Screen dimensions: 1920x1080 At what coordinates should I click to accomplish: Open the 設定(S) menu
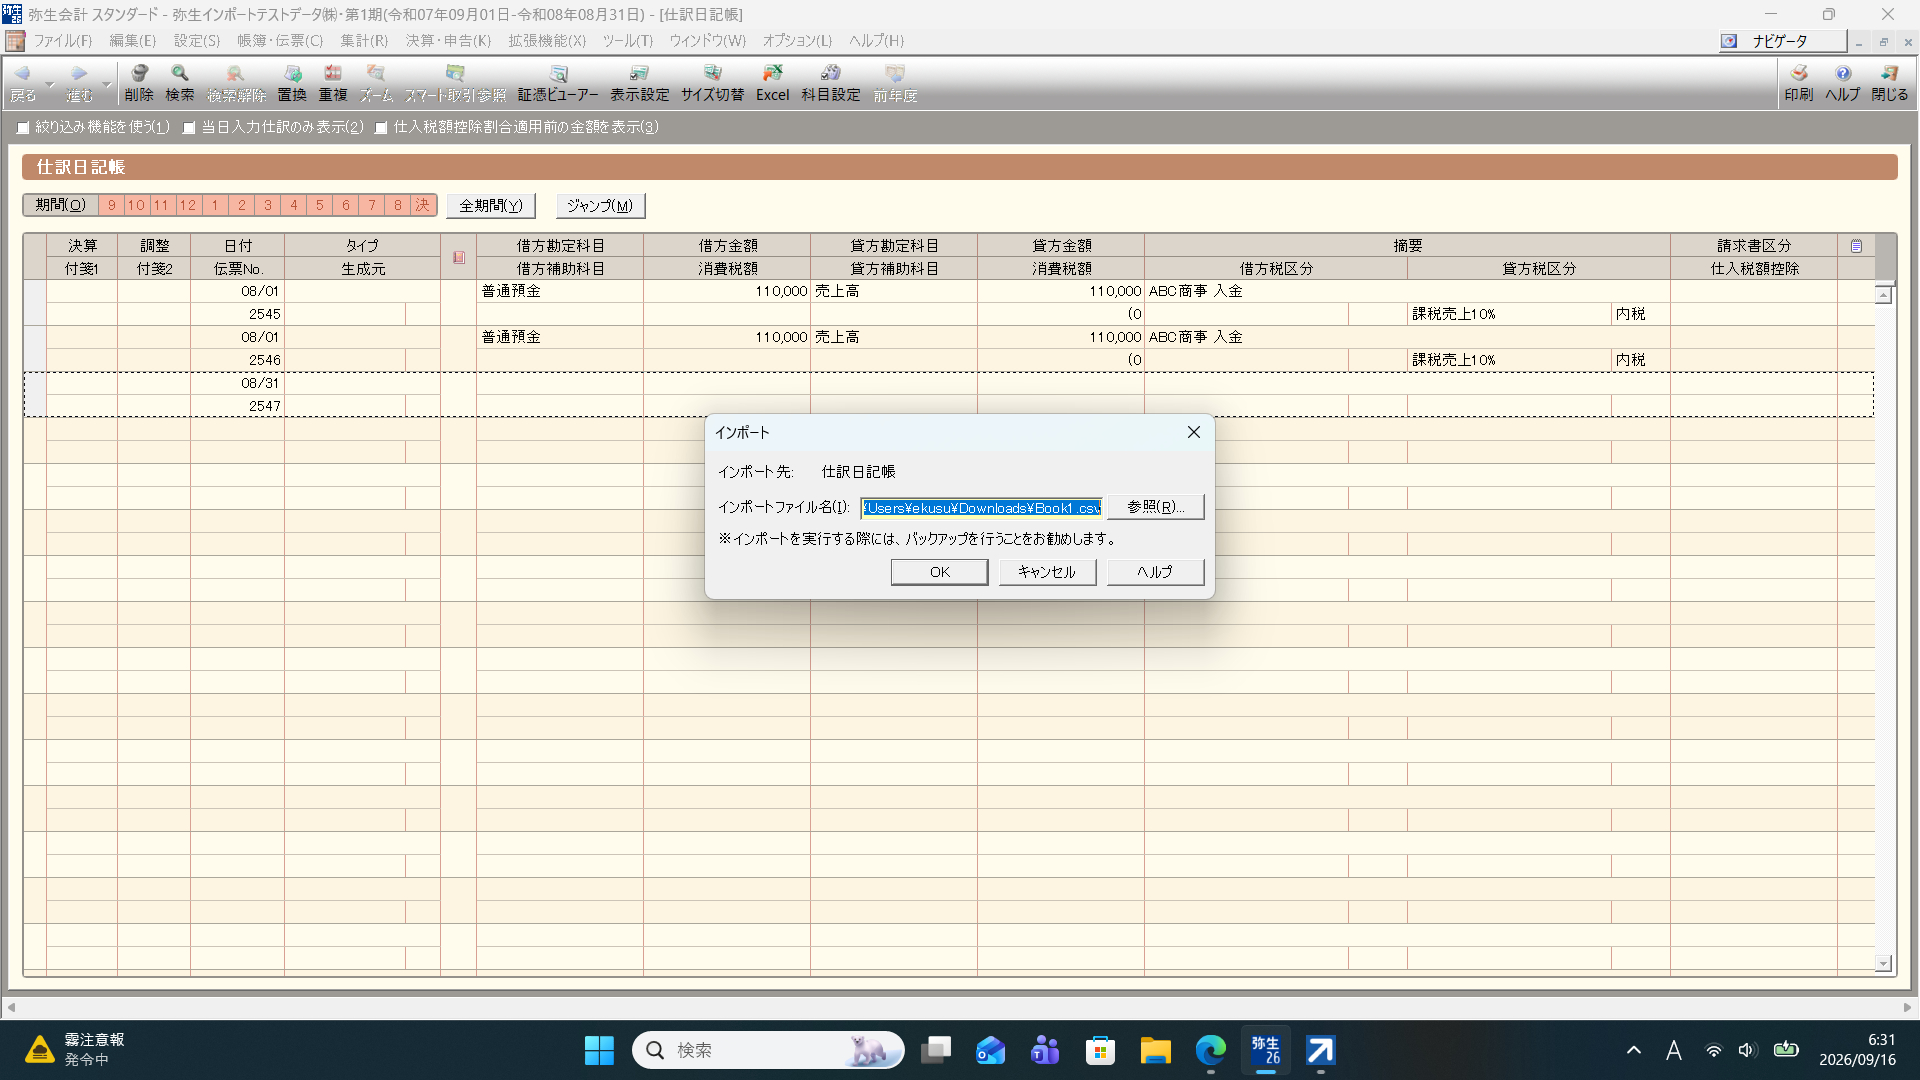196,41
